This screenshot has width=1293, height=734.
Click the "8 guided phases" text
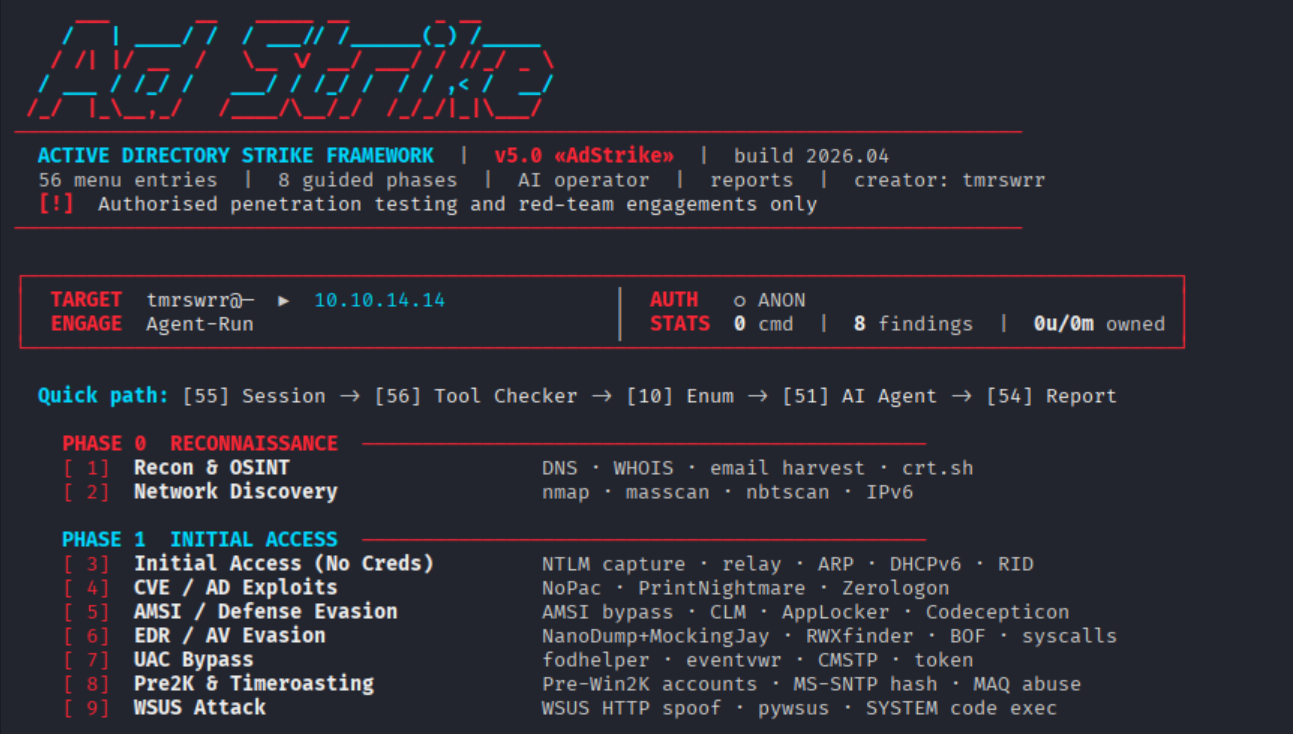point(367,180)
